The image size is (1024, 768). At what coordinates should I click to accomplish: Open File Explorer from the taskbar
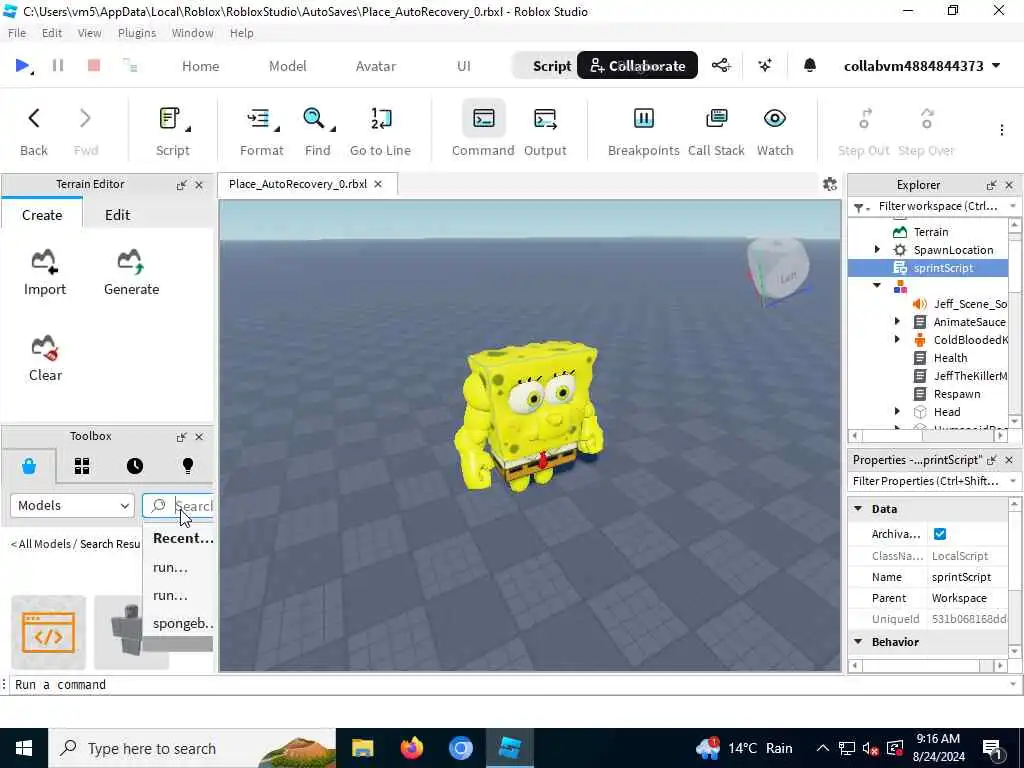pyautogui.click(x=362, y=748)
